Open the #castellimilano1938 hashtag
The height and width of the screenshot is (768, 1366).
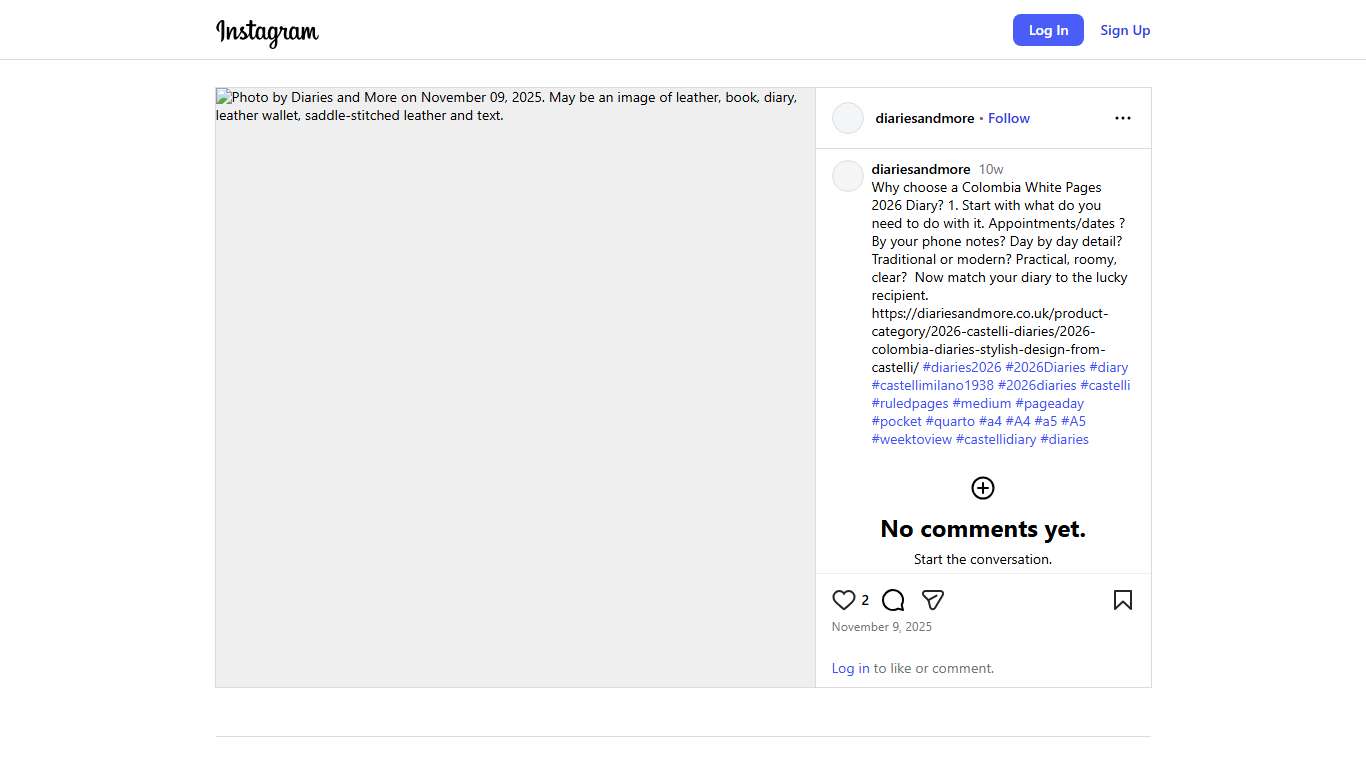click(932, 385)
